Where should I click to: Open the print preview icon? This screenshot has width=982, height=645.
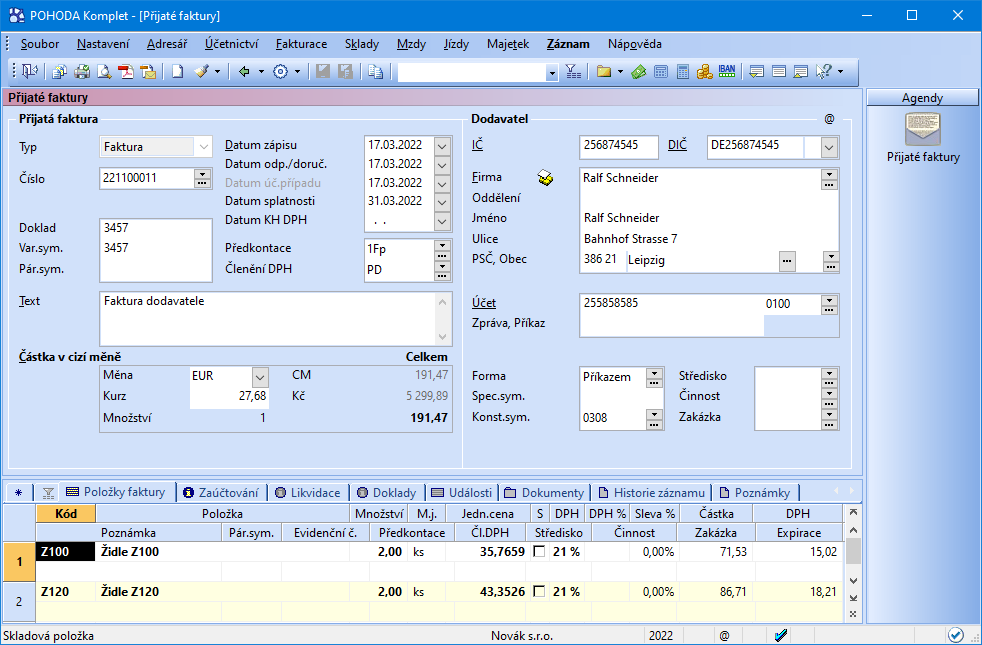click(104, 71)
